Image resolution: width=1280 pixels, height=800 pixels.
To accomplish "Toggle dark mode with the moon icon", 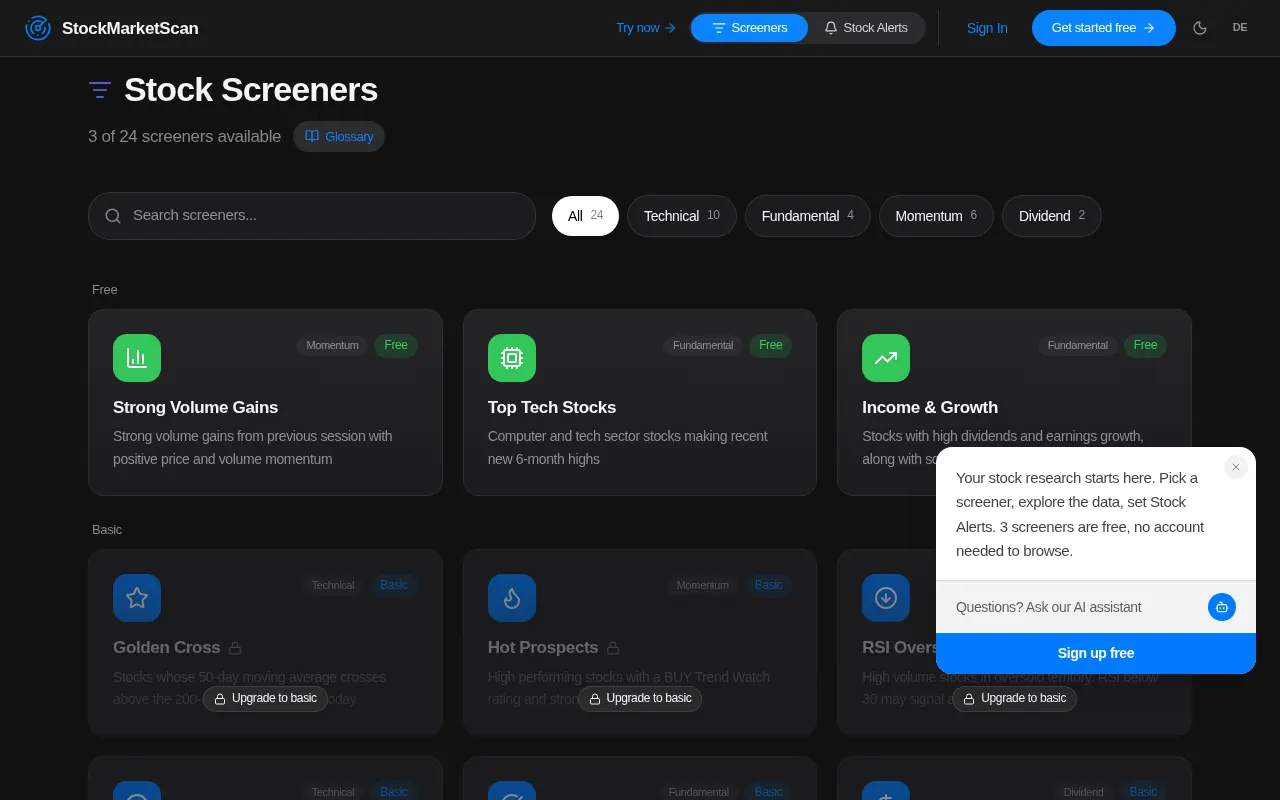I will coord(1200,28).
